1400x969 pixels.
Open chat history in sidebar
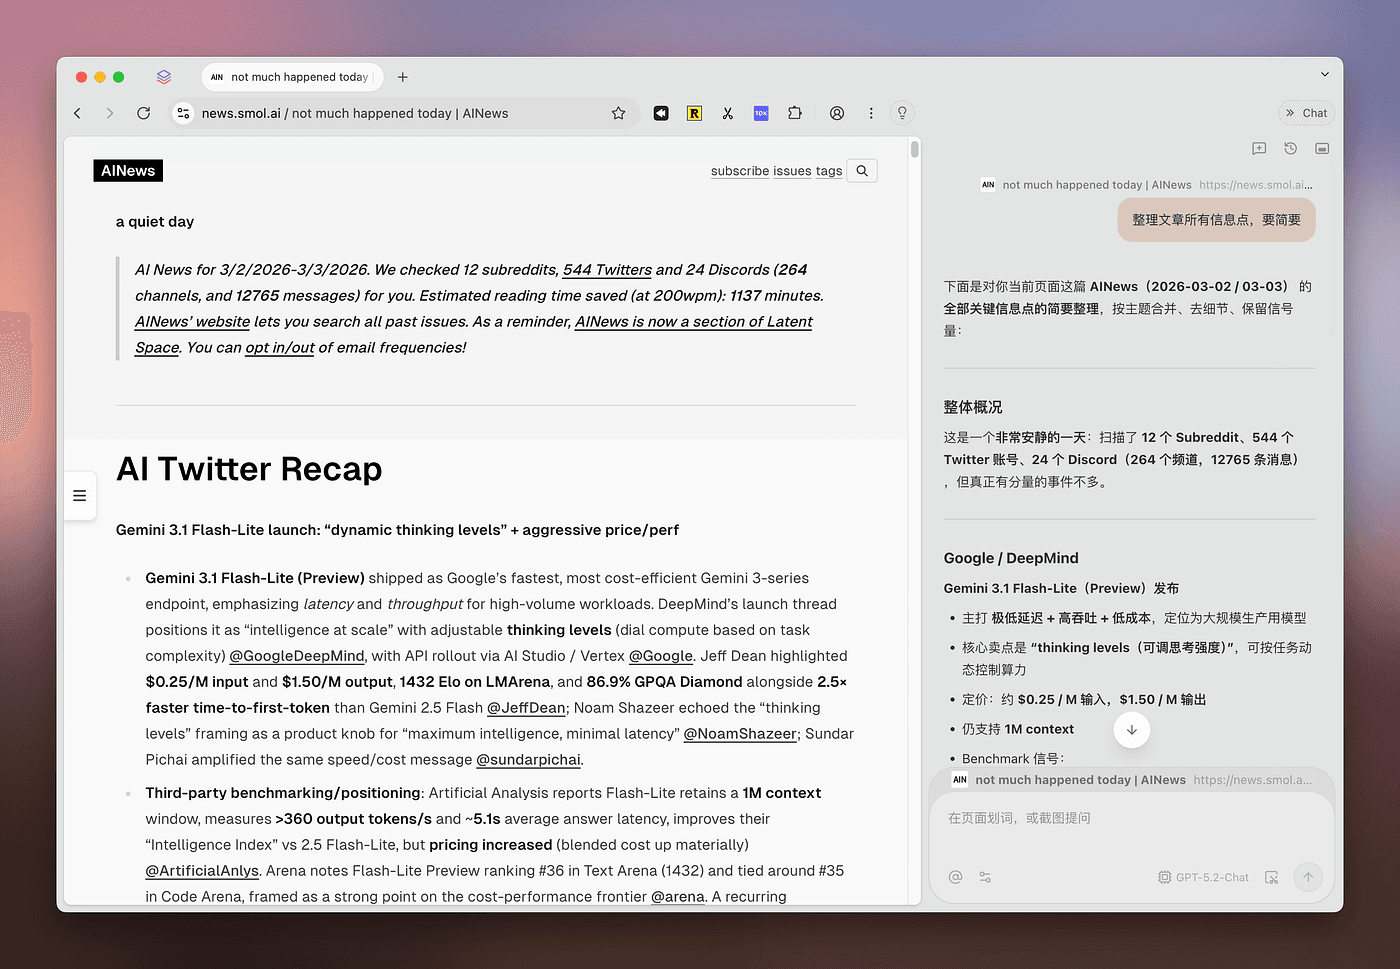[x=1291, y=148]
